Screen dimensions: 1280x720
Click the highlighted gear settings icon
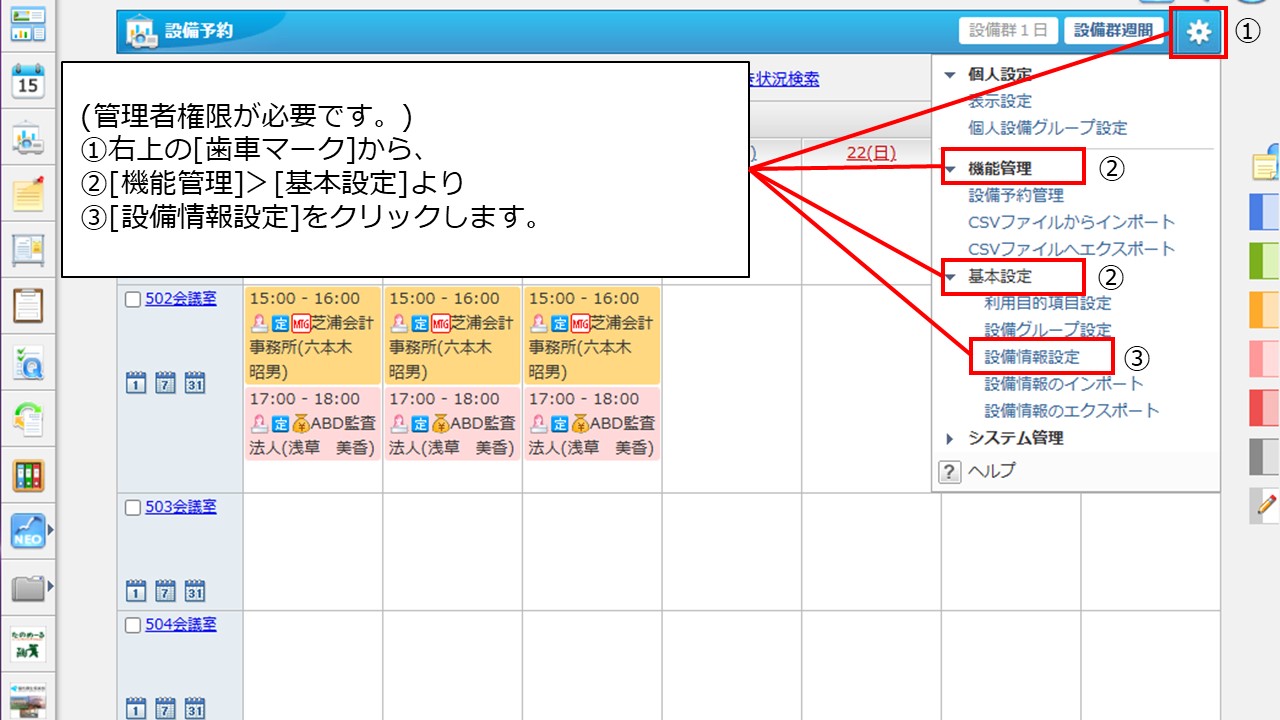click(1197, 32)
